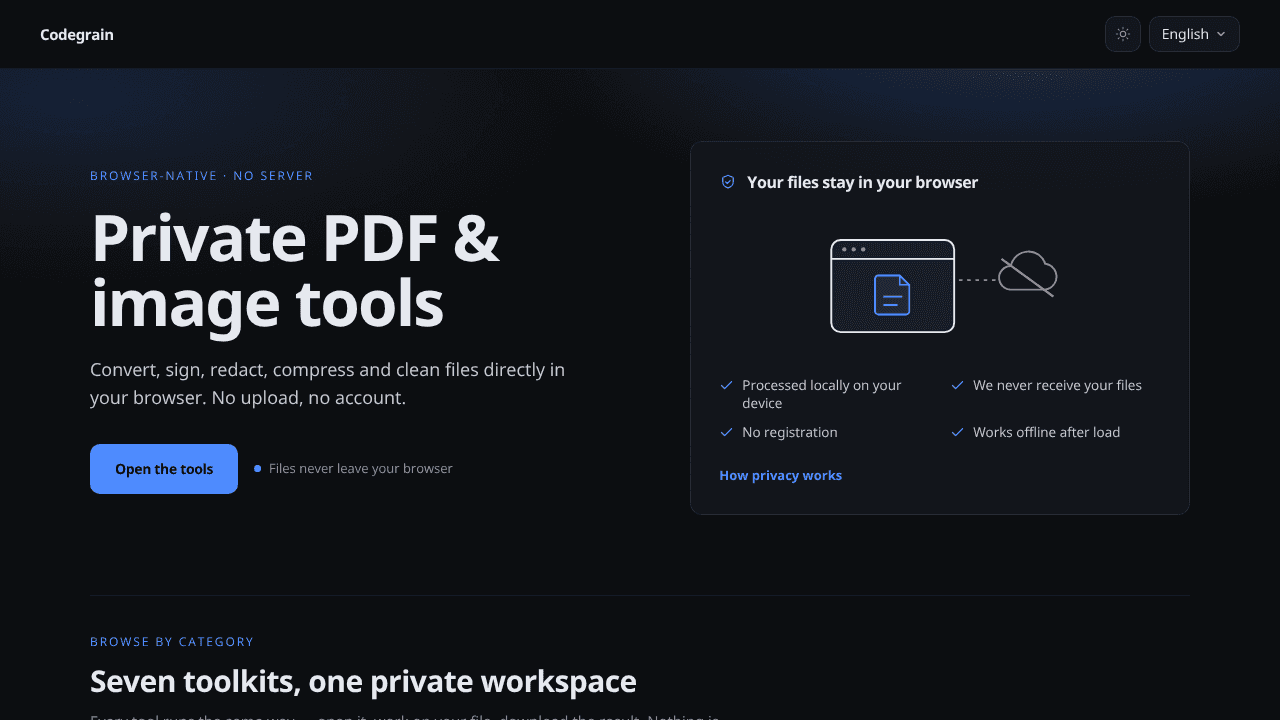Click blue dot beside Files never leave your browser
The image size is (1280, 720).
tap(257, 468)
